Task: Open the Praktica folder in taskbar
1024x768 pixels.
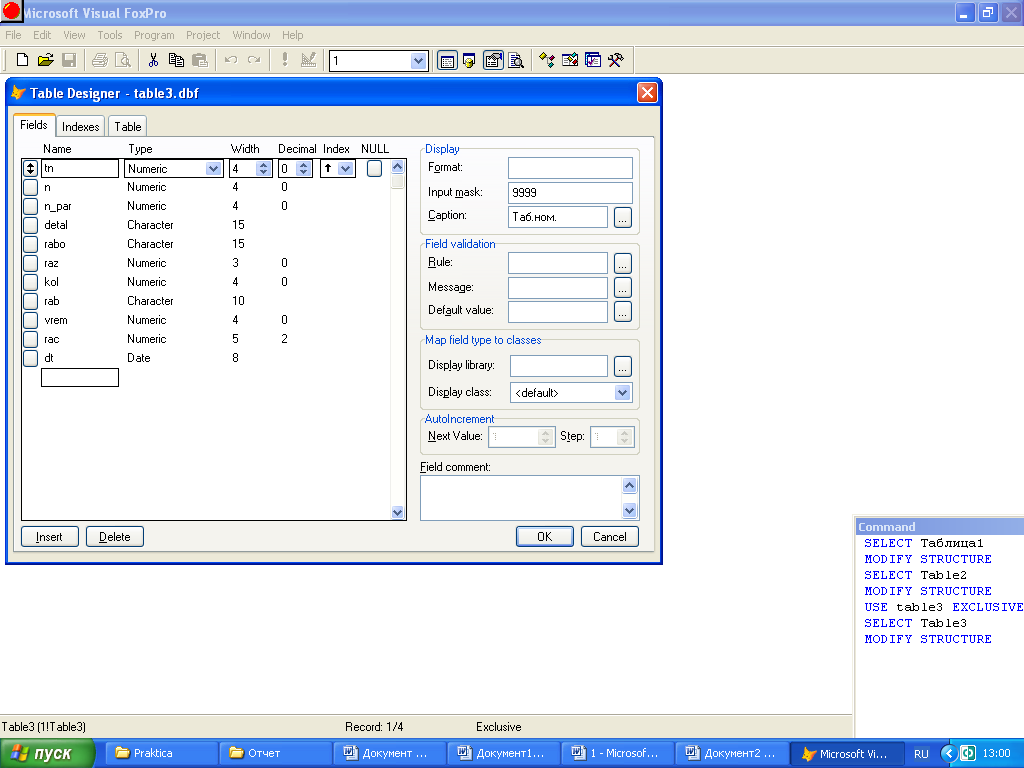Action: click(161, 753)
